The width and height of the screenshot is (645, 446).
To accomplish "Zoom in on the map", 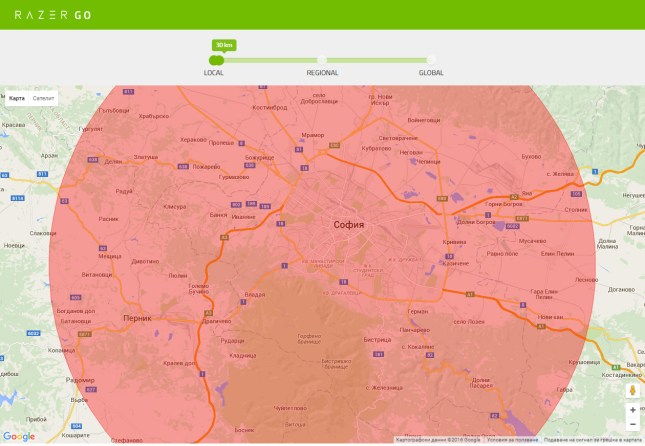I will click(x=633, y=410).
